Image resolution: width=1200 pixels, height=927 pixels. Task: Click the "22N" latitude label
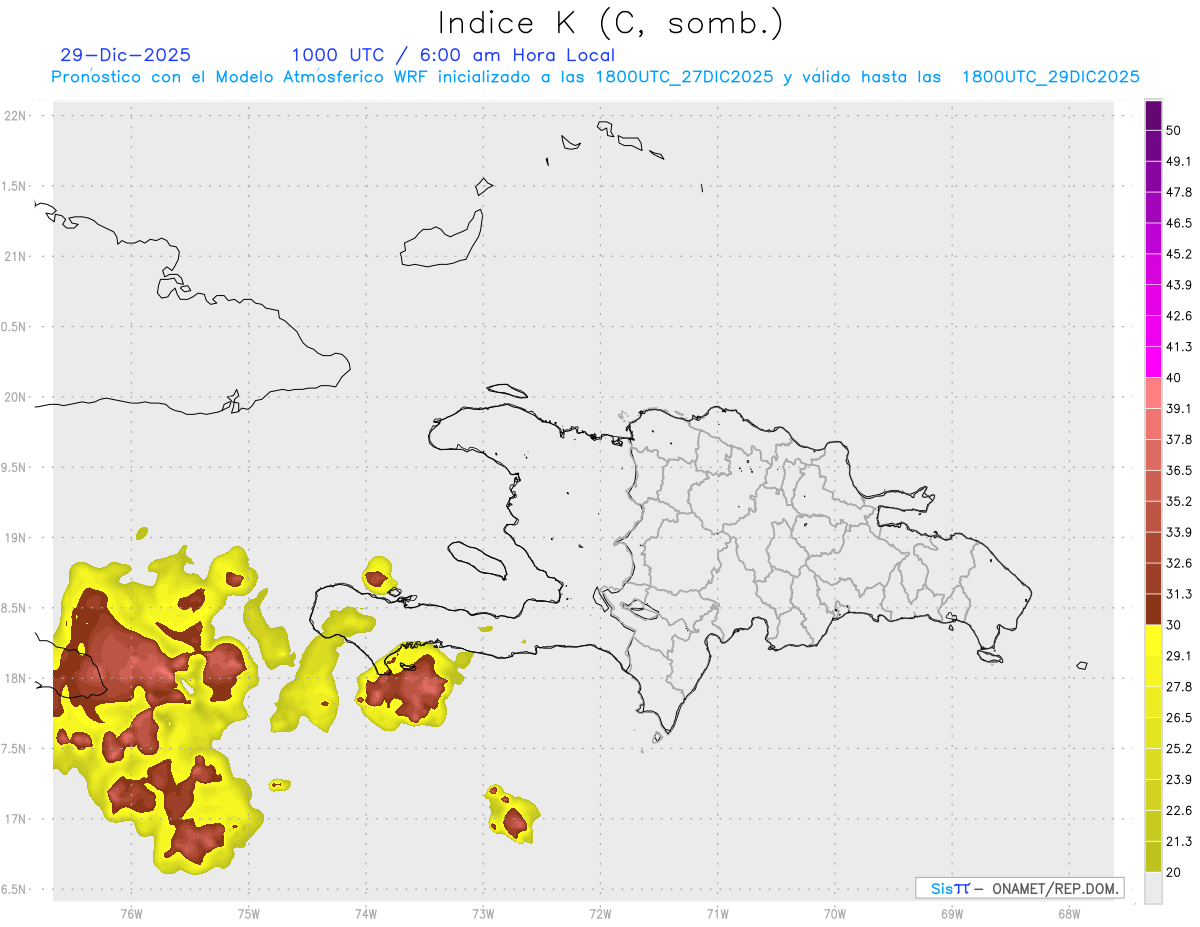[15, 116]
